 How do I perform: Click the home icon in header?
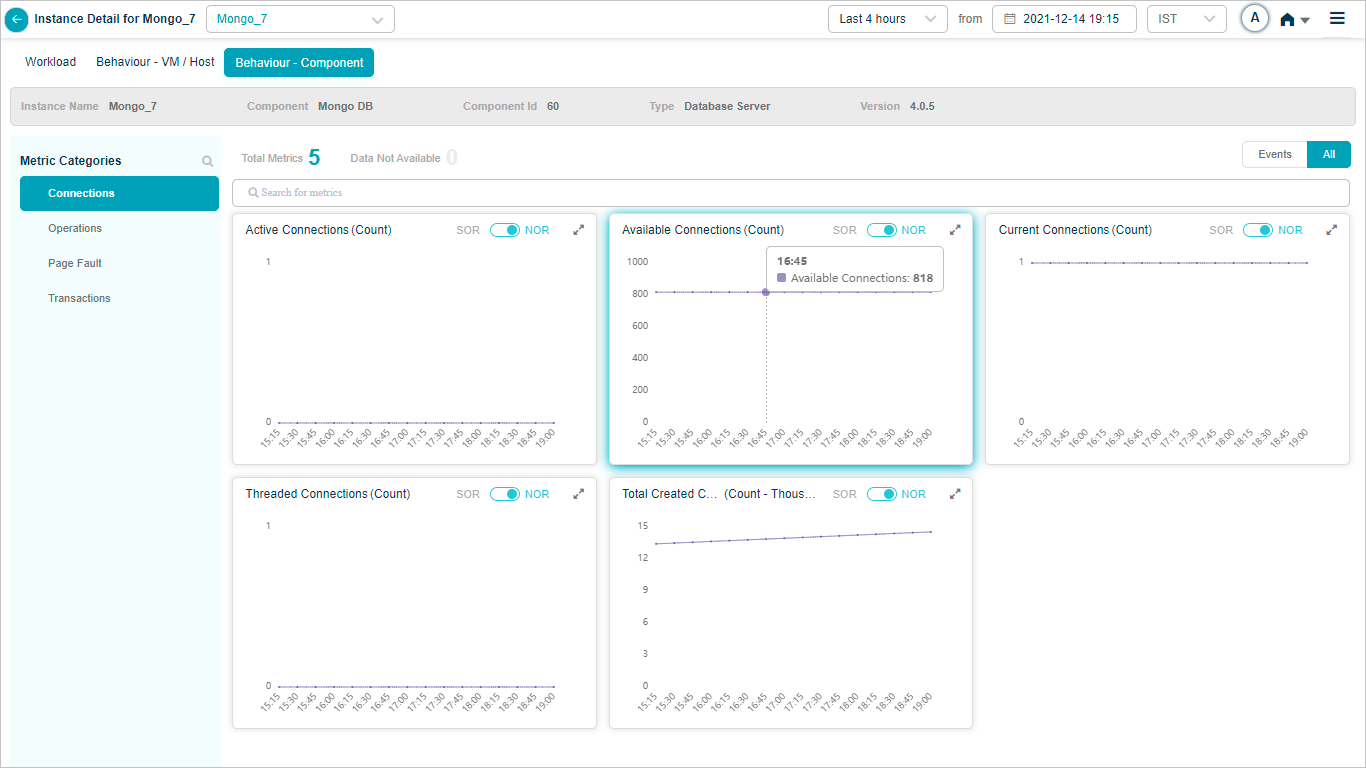[x=1288, y=19]
